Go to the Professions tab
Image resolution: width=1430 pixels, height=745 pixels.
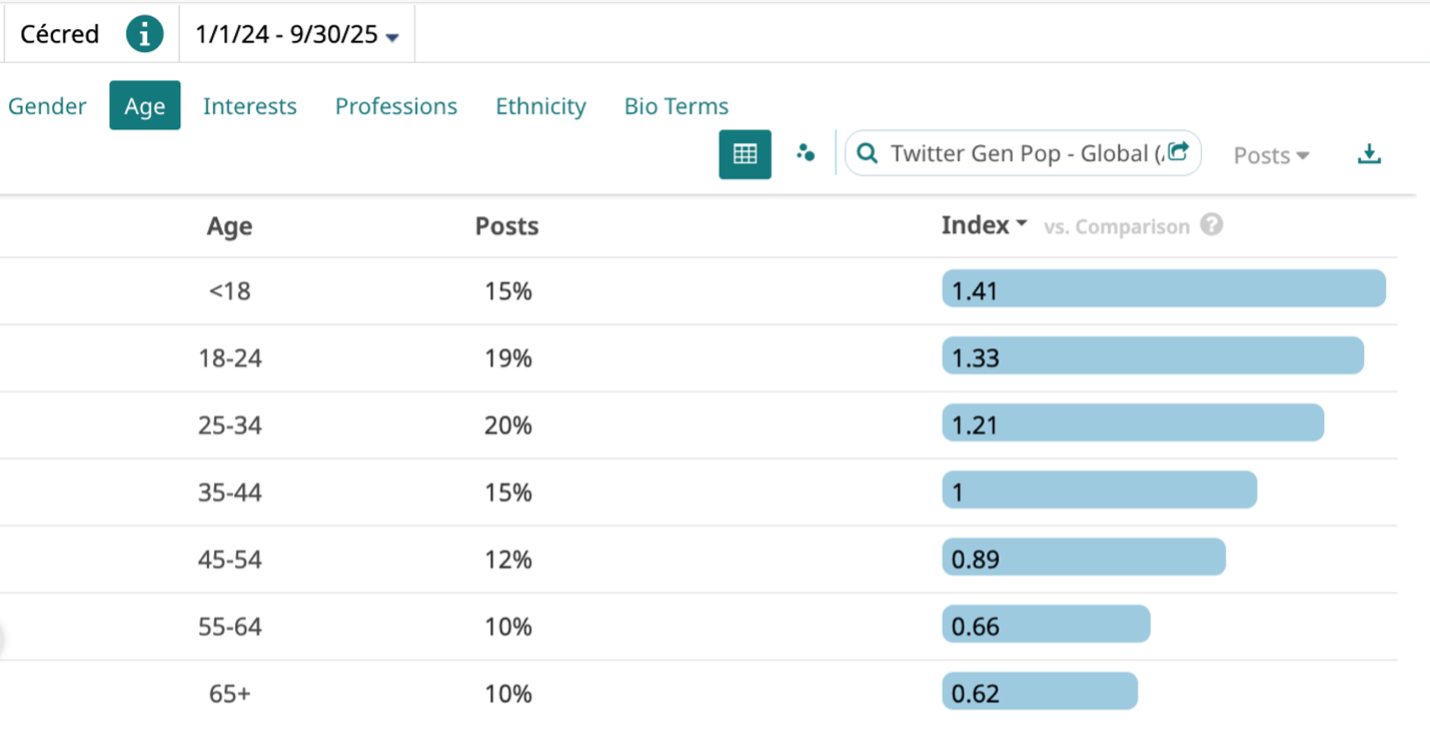pos(396,106)
